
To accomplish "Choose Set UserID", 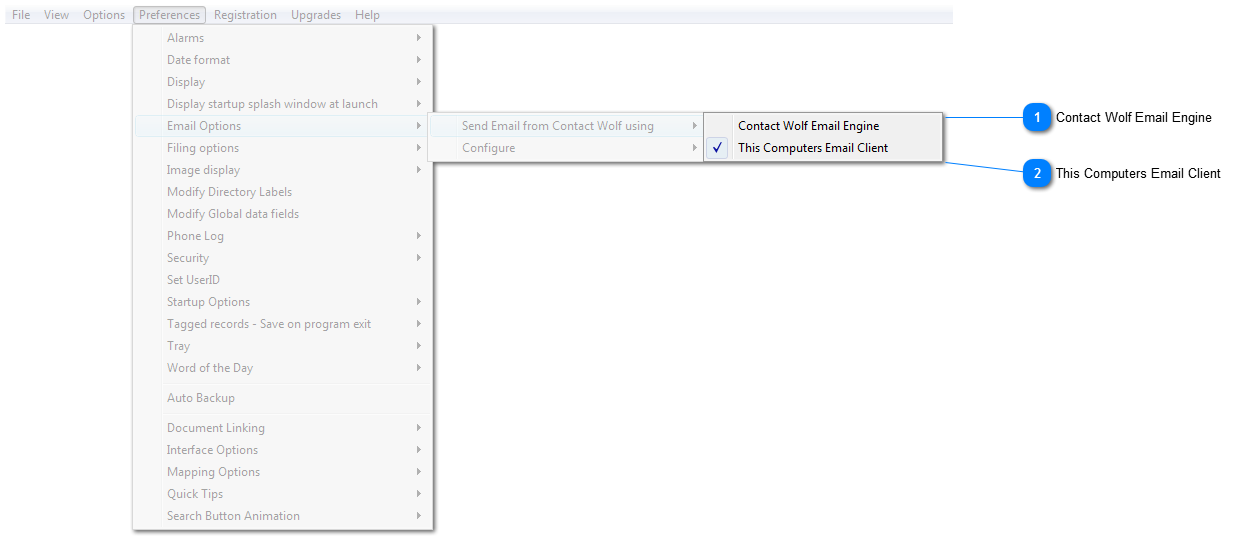I will (x=282, y=280).
